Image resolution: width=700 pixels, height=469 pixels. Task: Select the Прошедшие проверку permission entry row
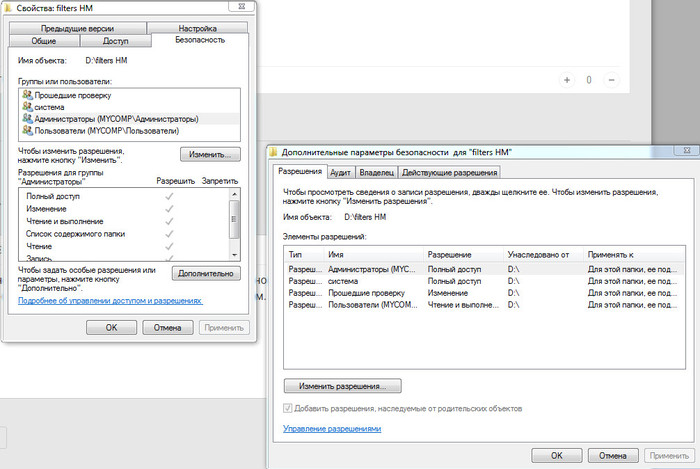coord(484,293)
